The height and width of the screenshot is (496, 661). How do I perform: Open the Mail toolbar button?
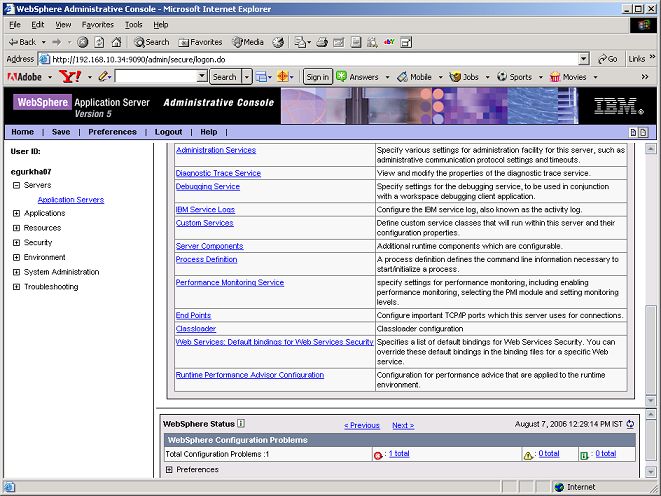(302, 42)
